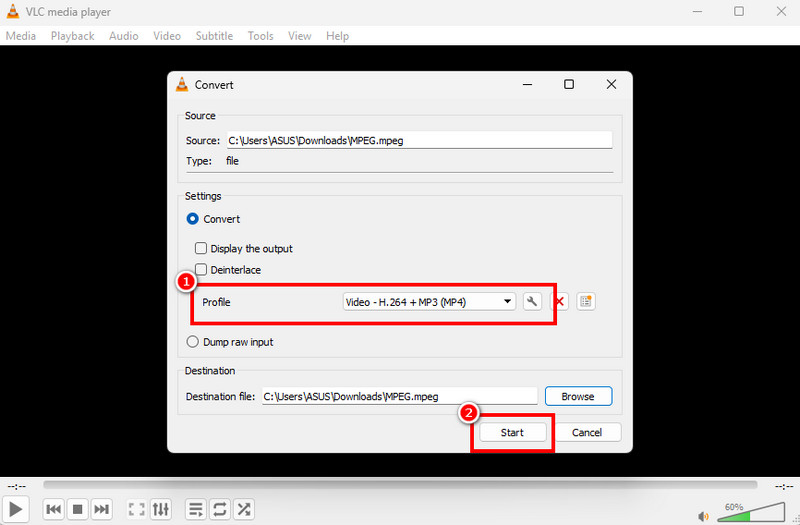The height and width of the screenshot is (525, 800).
Task: Skip to previous media track
Action: [54, 509]
